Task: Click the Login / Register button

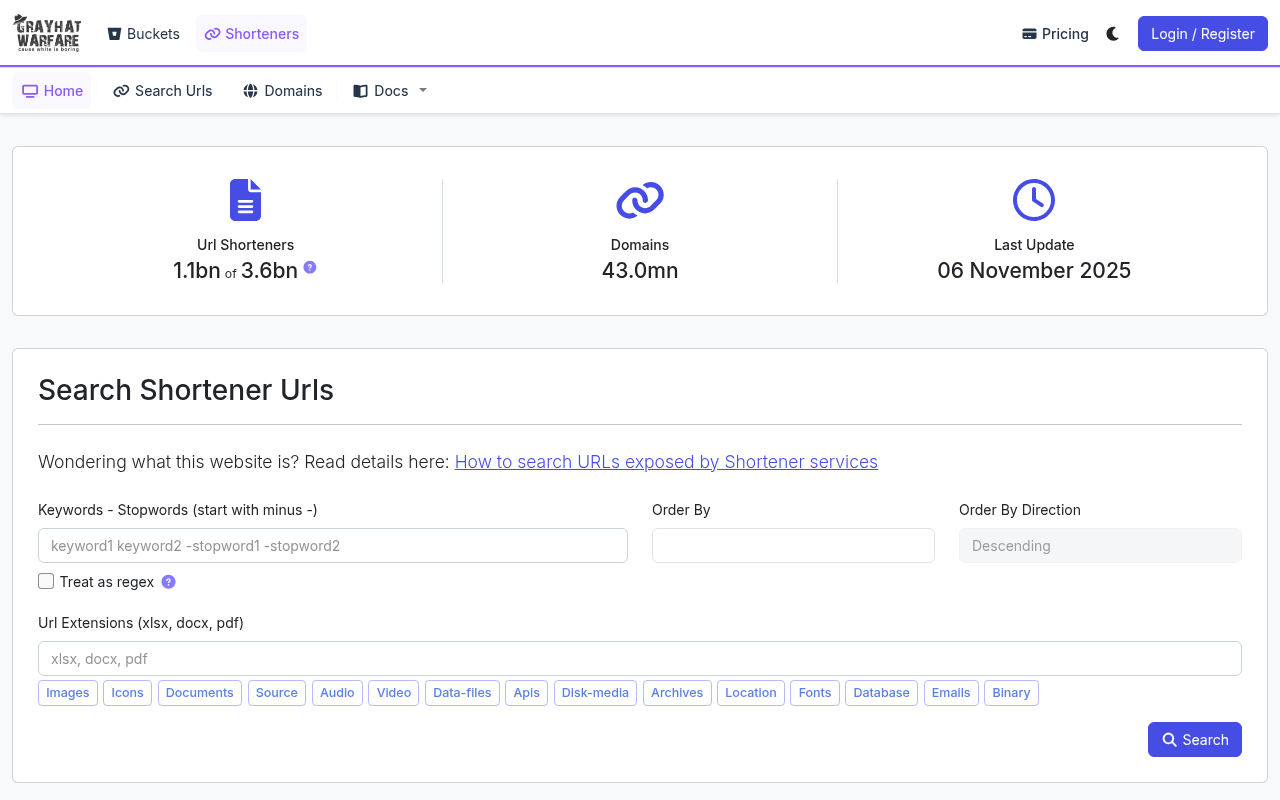Action: [1203, 34]
